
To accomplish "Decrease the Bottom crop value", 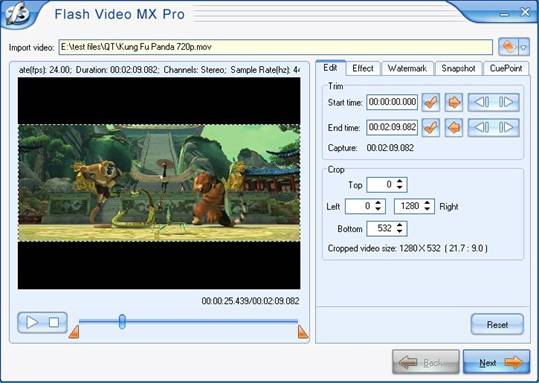I will point(399,232).
